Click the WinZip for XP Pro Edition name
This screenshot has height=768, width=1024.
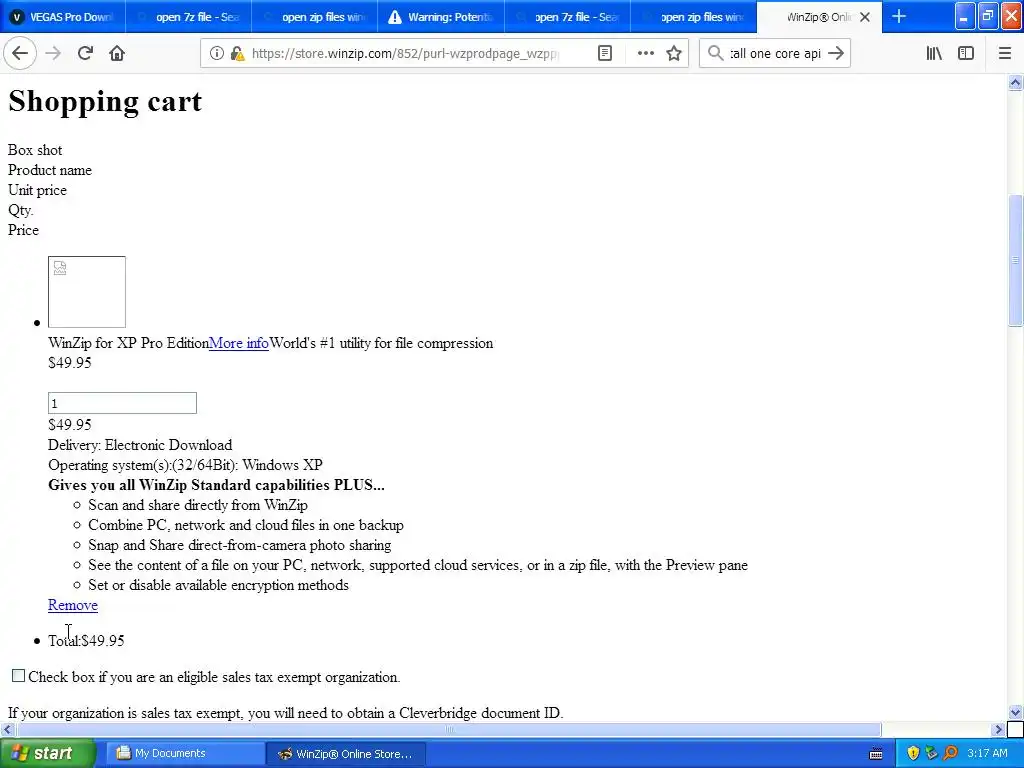[128, 343]
